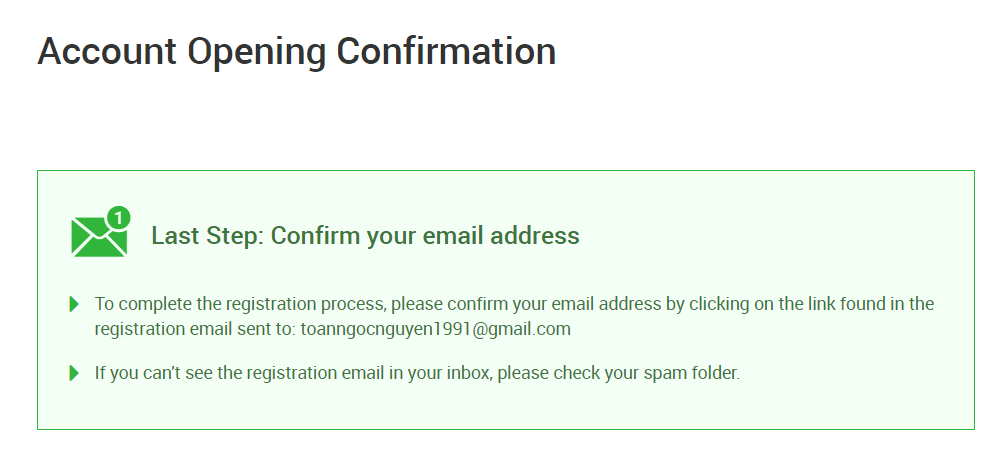
Task: Click the 'registration email sent to:' text
Action: pyautogui.click(x=196, y=328)
